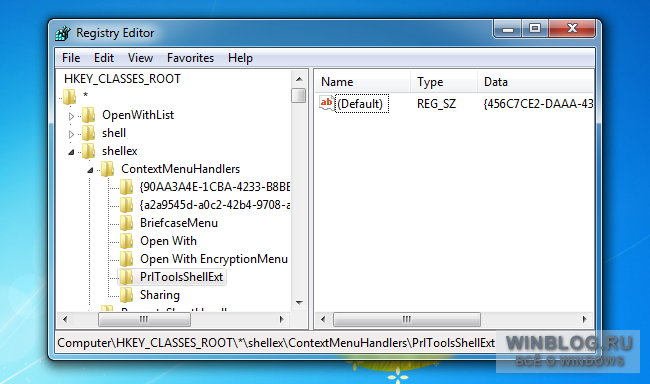This screenshot has height=384, width=650.
Task: Click the tree pane scroll left arrow
Action: 65,319
